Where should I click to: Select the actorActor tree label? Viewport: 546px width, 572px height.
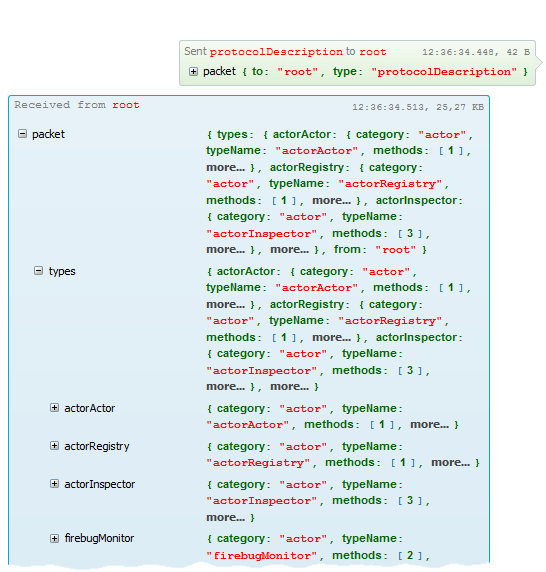click(89, 408)
